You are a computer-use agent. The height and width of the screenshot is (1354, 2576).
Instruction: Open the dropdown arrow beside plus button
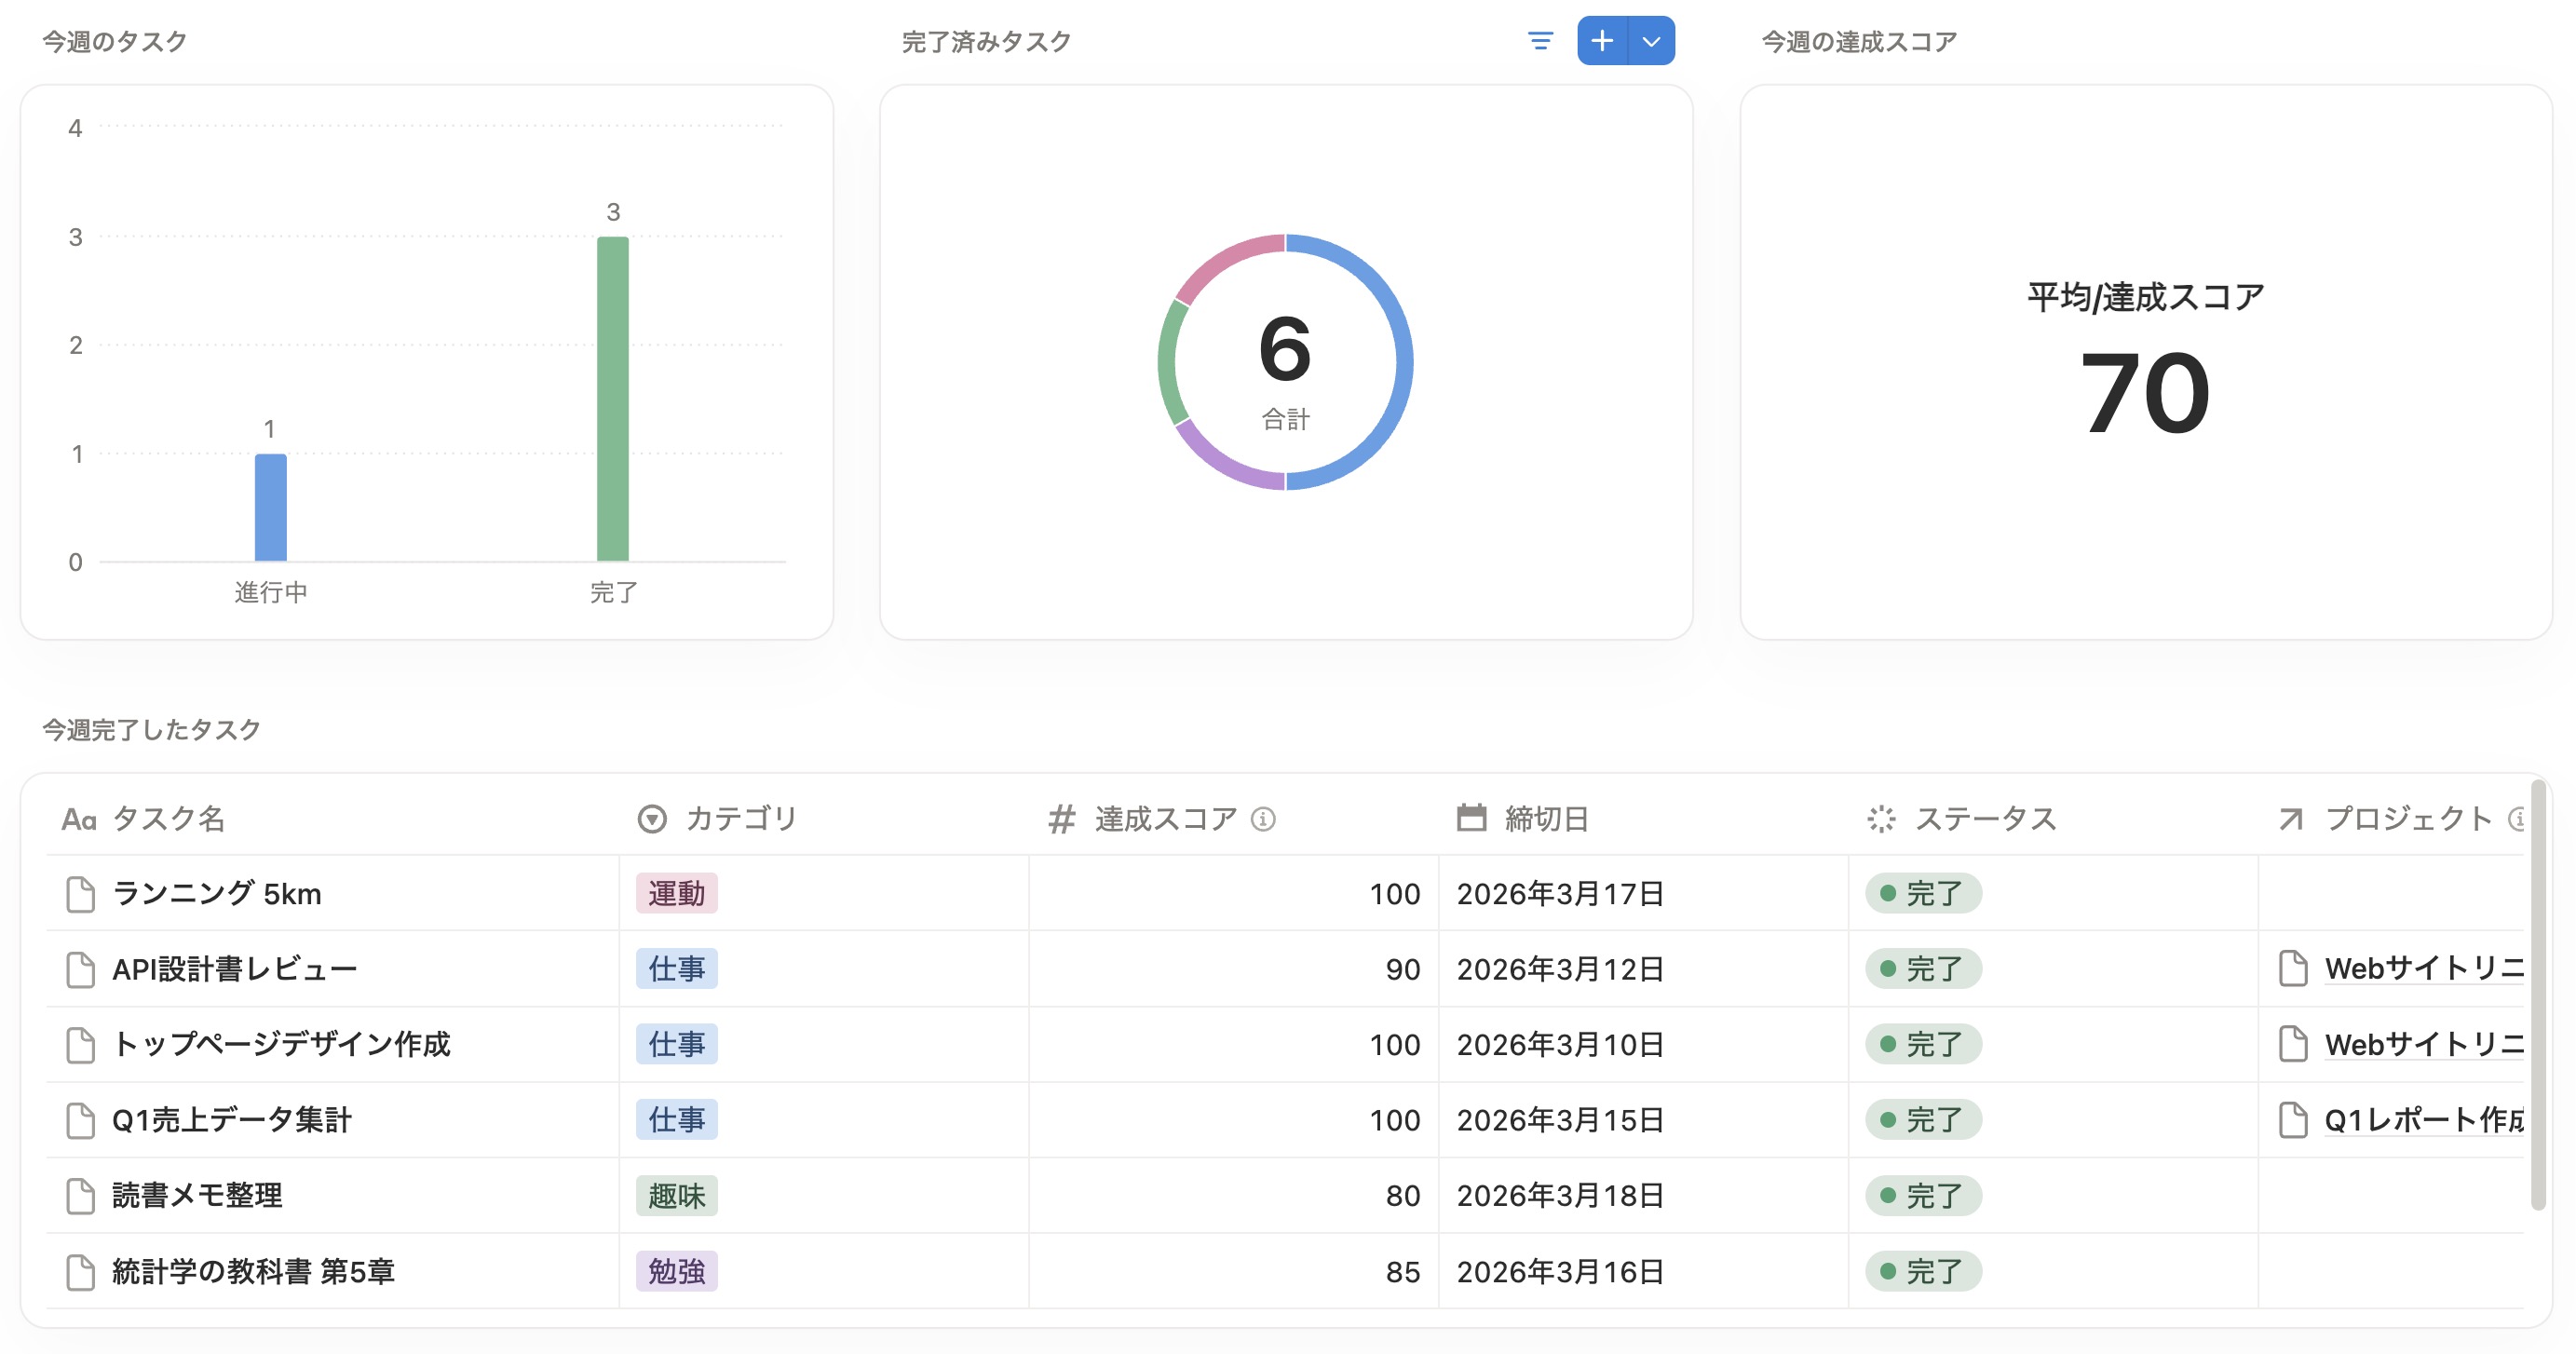pyautogui.click(x=1651, y=41)
